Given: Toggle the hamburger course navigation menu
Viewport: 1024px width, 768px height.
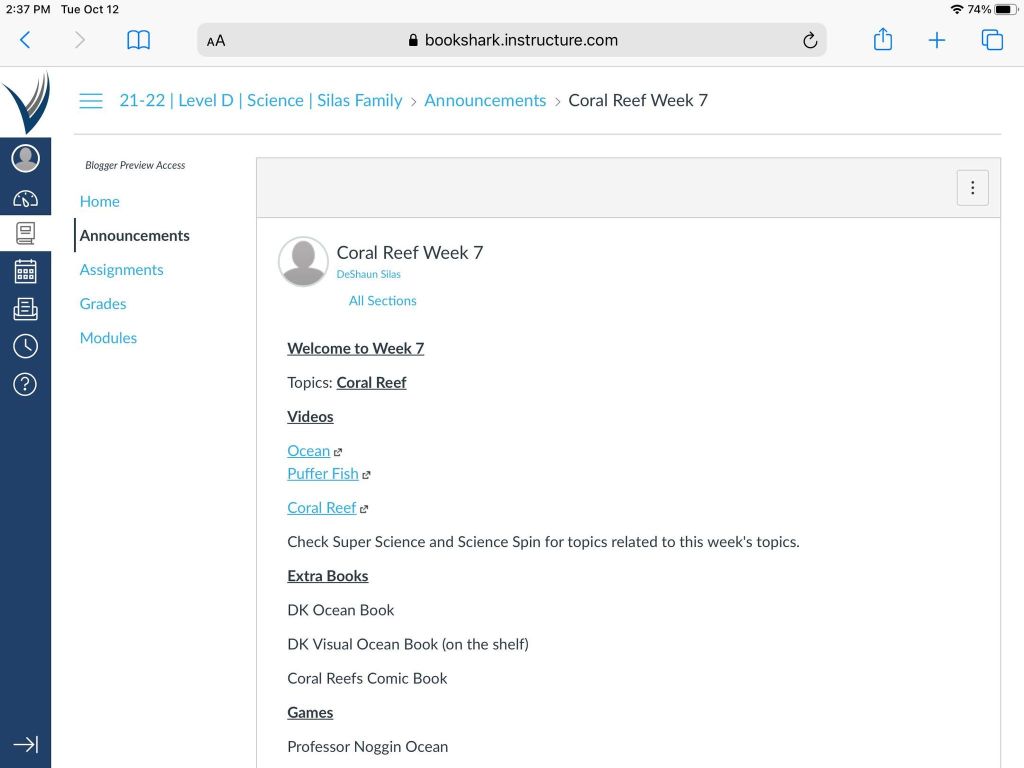Looking at the screenshot, I should 91,101.
